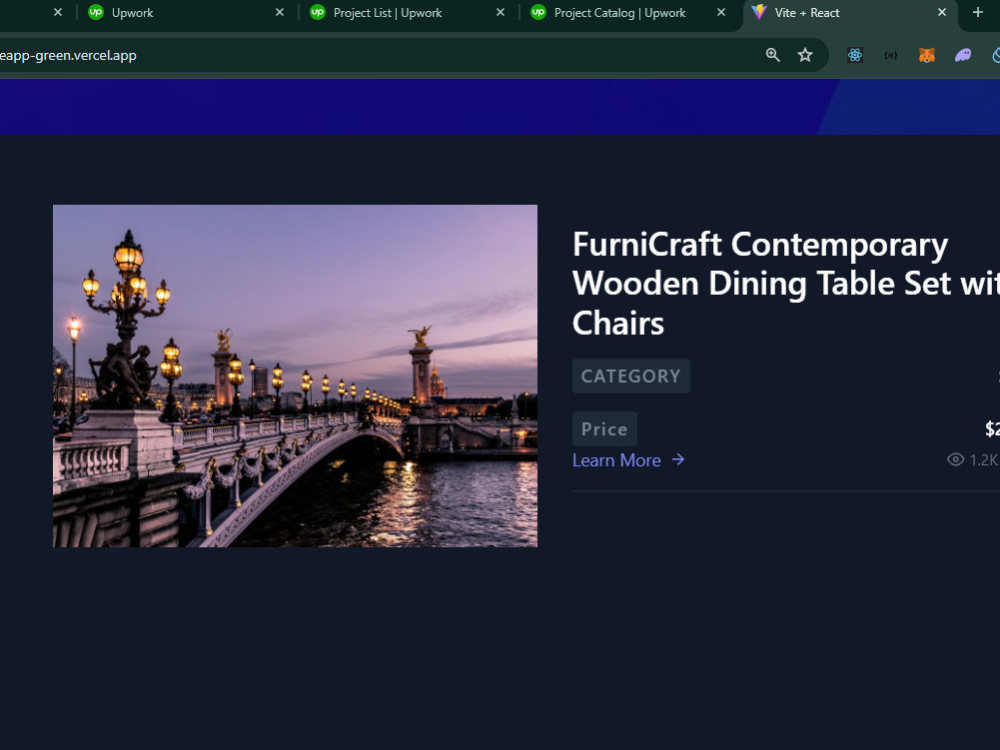Open the React Developer Tools extension

coord(855,55)
